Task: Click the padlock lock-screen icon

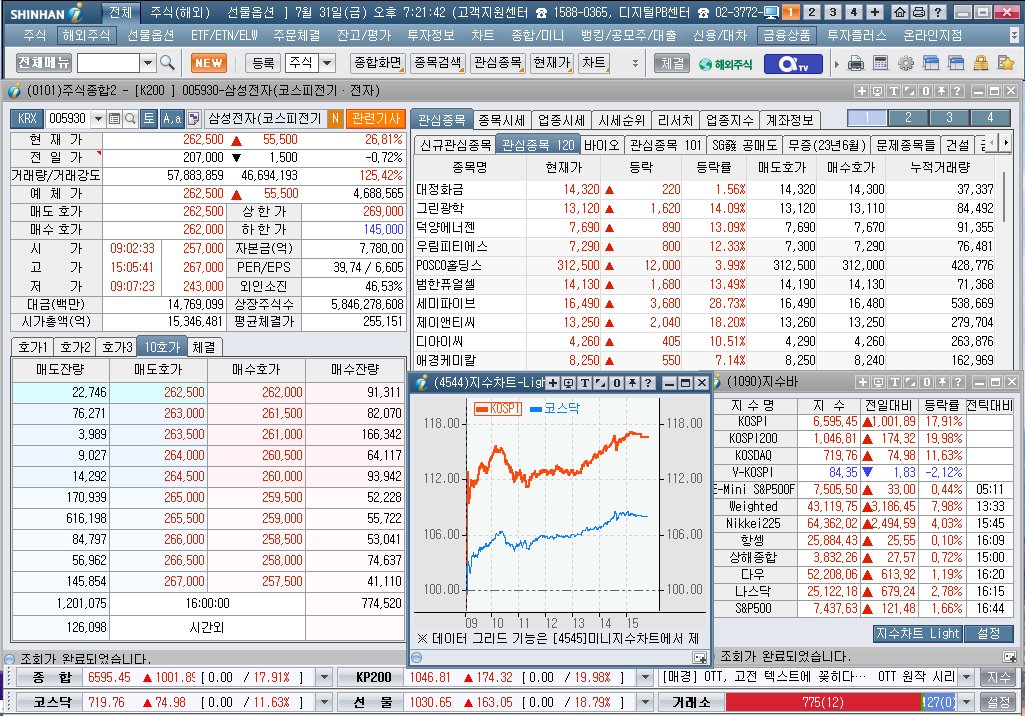Action: click(x=981, y=63)
